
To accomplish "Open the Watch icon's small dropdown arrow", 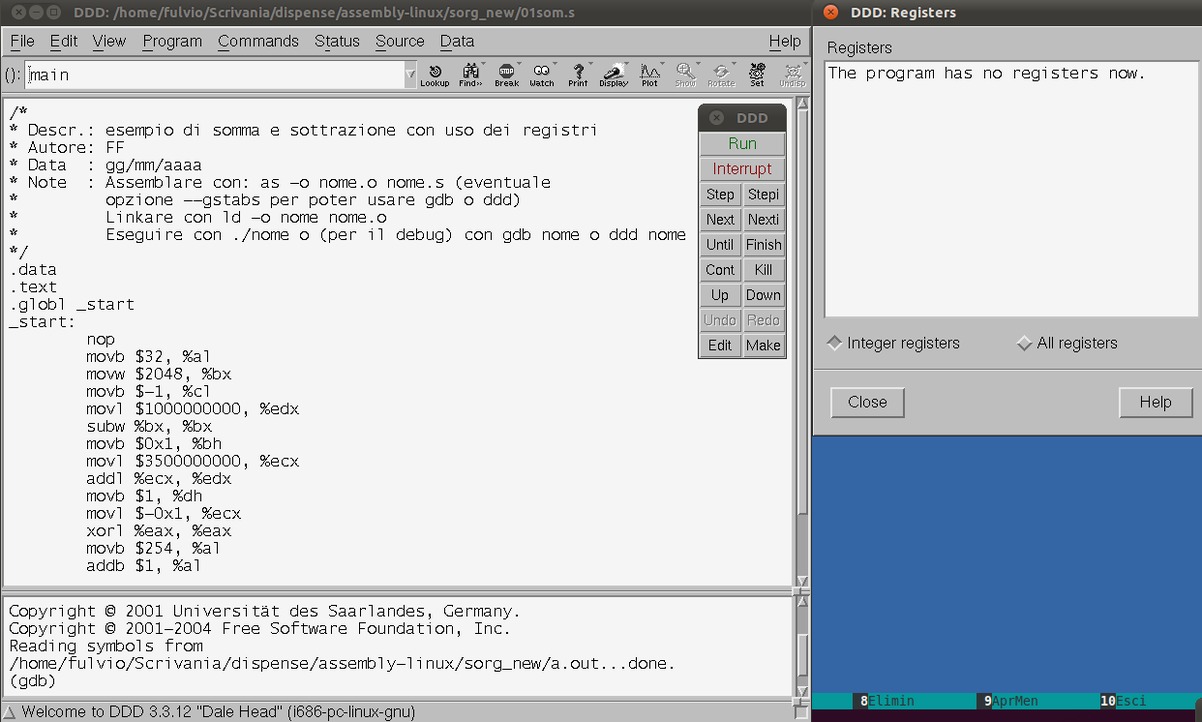I will (x=556, y=65).
